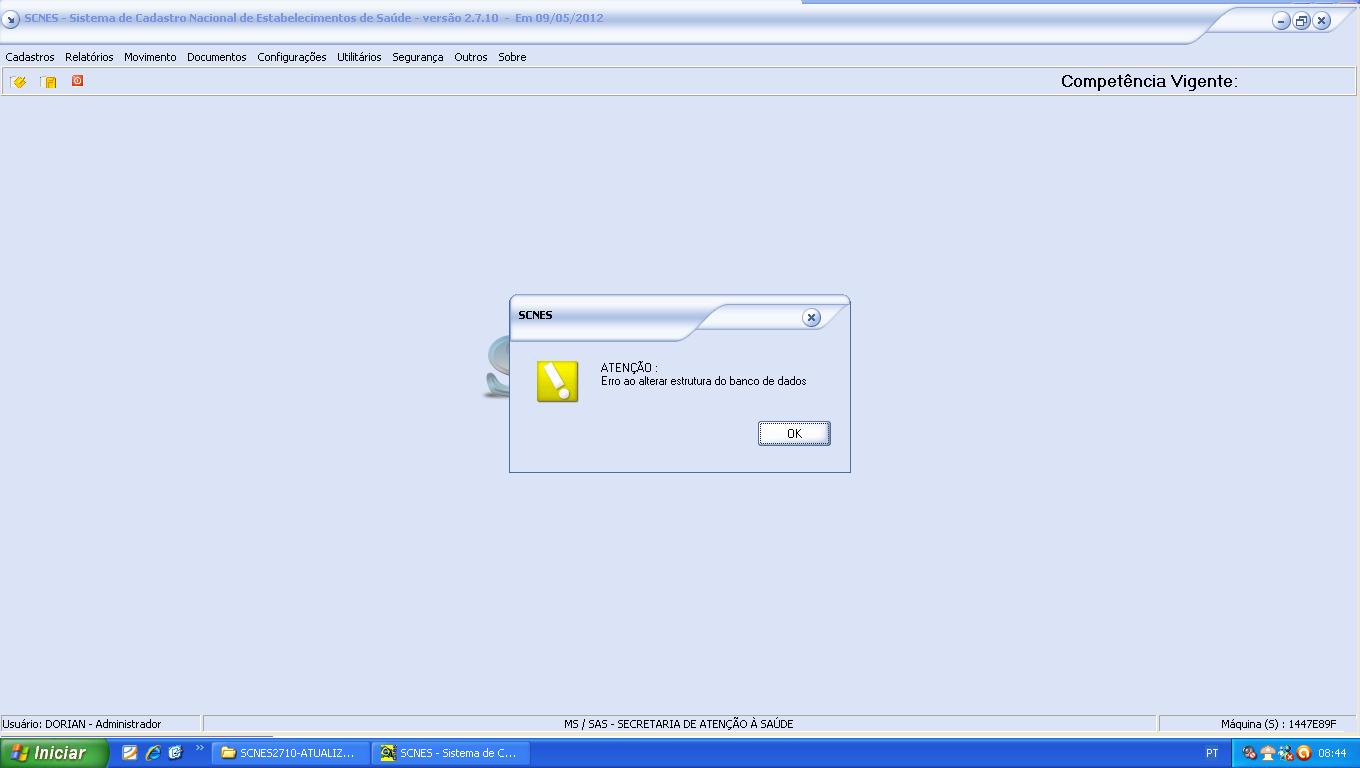This screenshot has width=1360, height=768.
Task: Click the mushroom-shaped system tray icon
Action: [x=1267, y=753]
